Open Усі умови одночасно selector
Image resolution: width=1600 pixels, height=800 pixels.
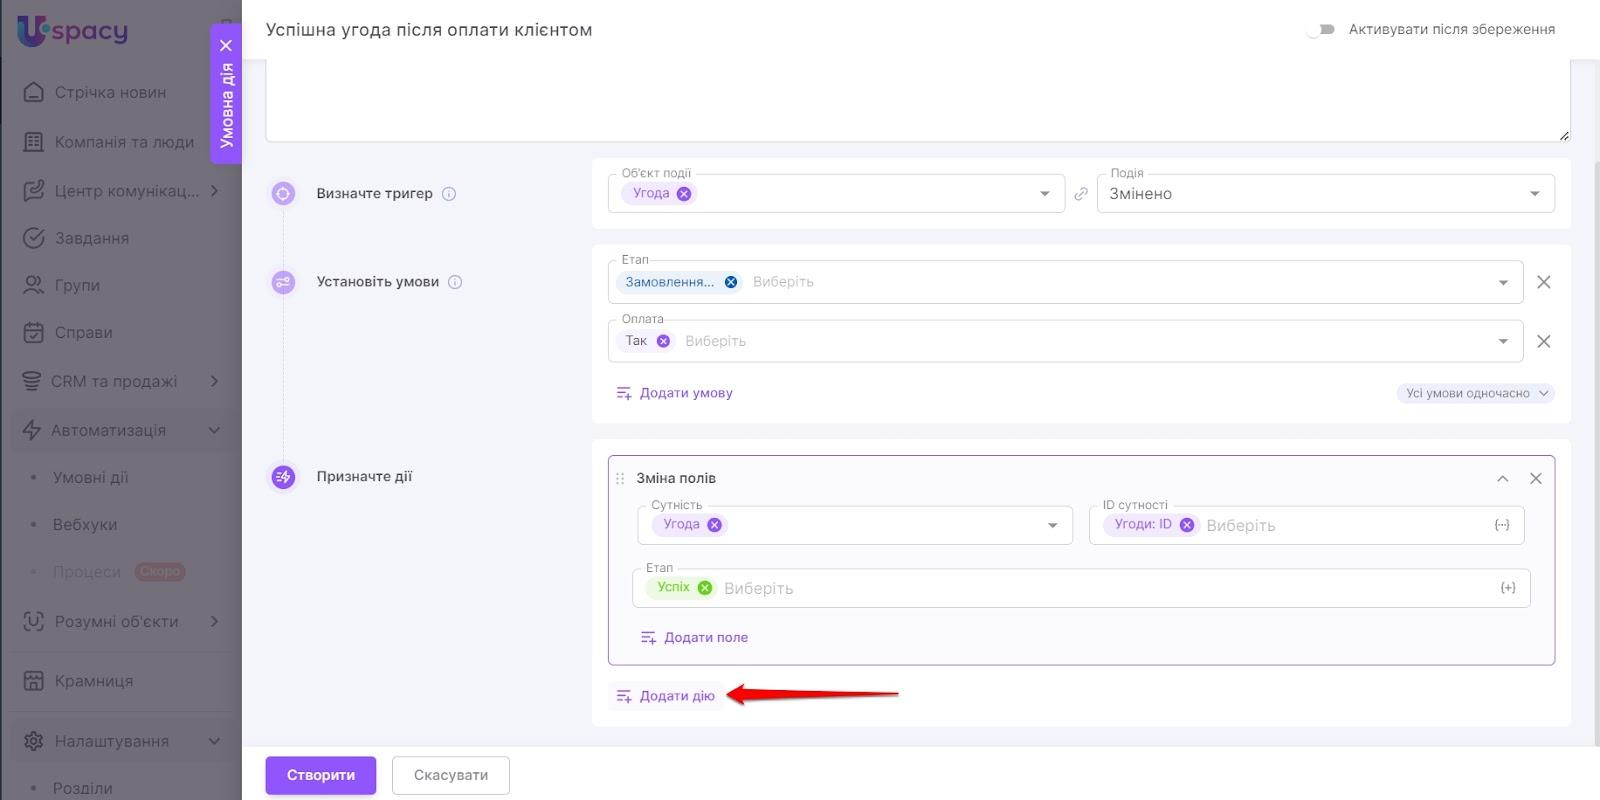(x=1475, y=393)
